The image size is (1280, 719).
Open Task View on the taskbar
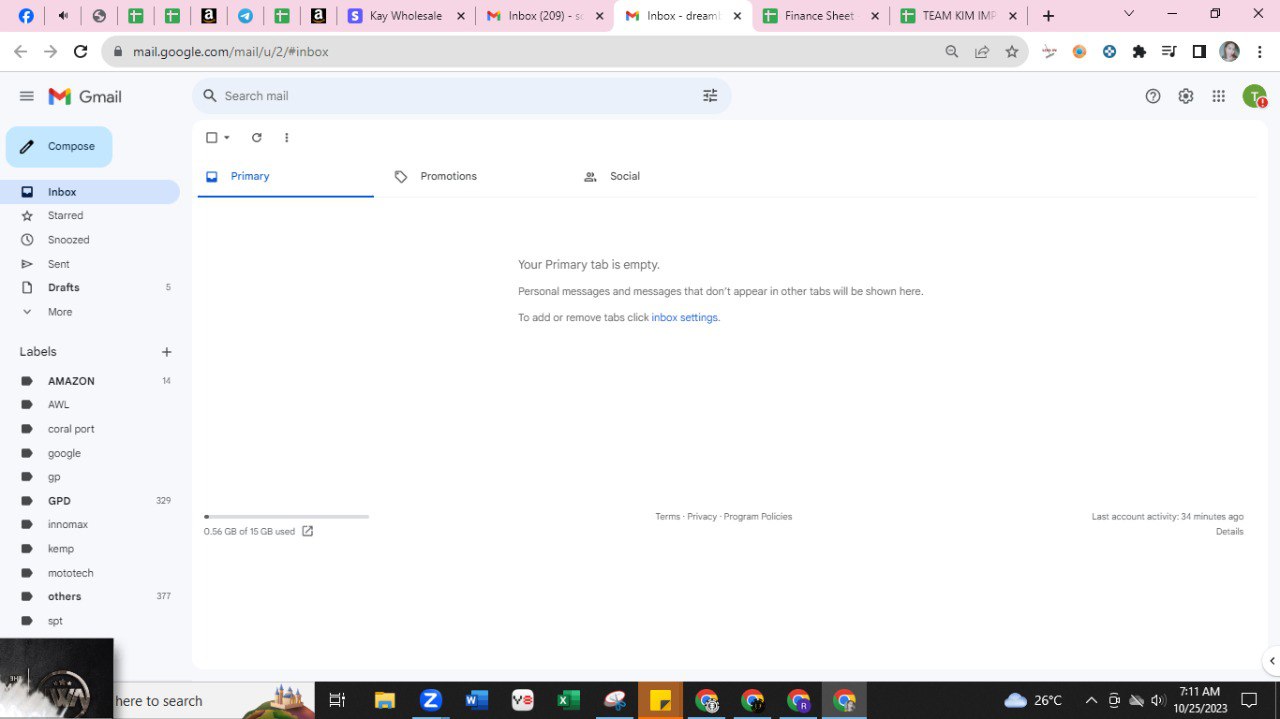point(337,700)
